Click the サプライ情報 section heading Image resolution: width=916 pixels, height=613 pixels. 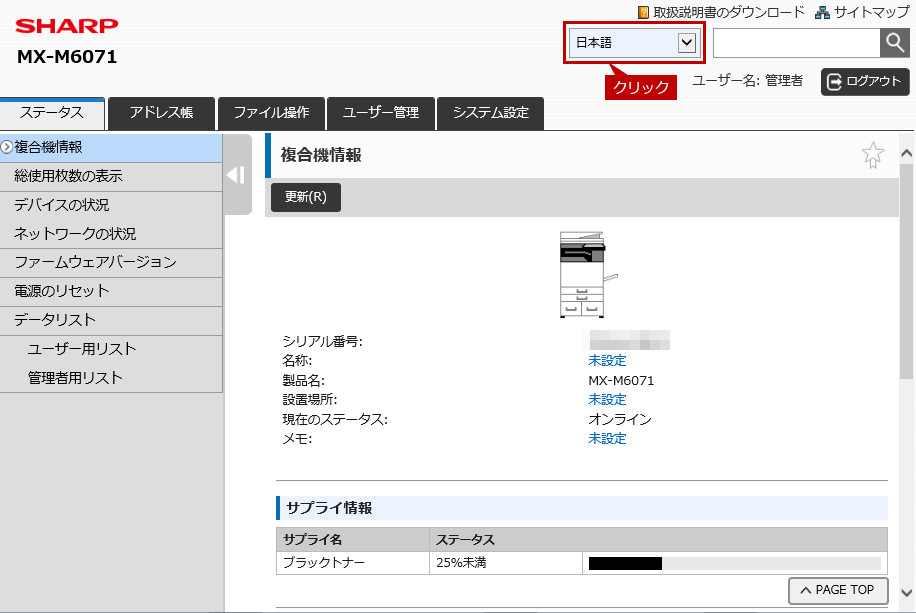click(329, 508)
